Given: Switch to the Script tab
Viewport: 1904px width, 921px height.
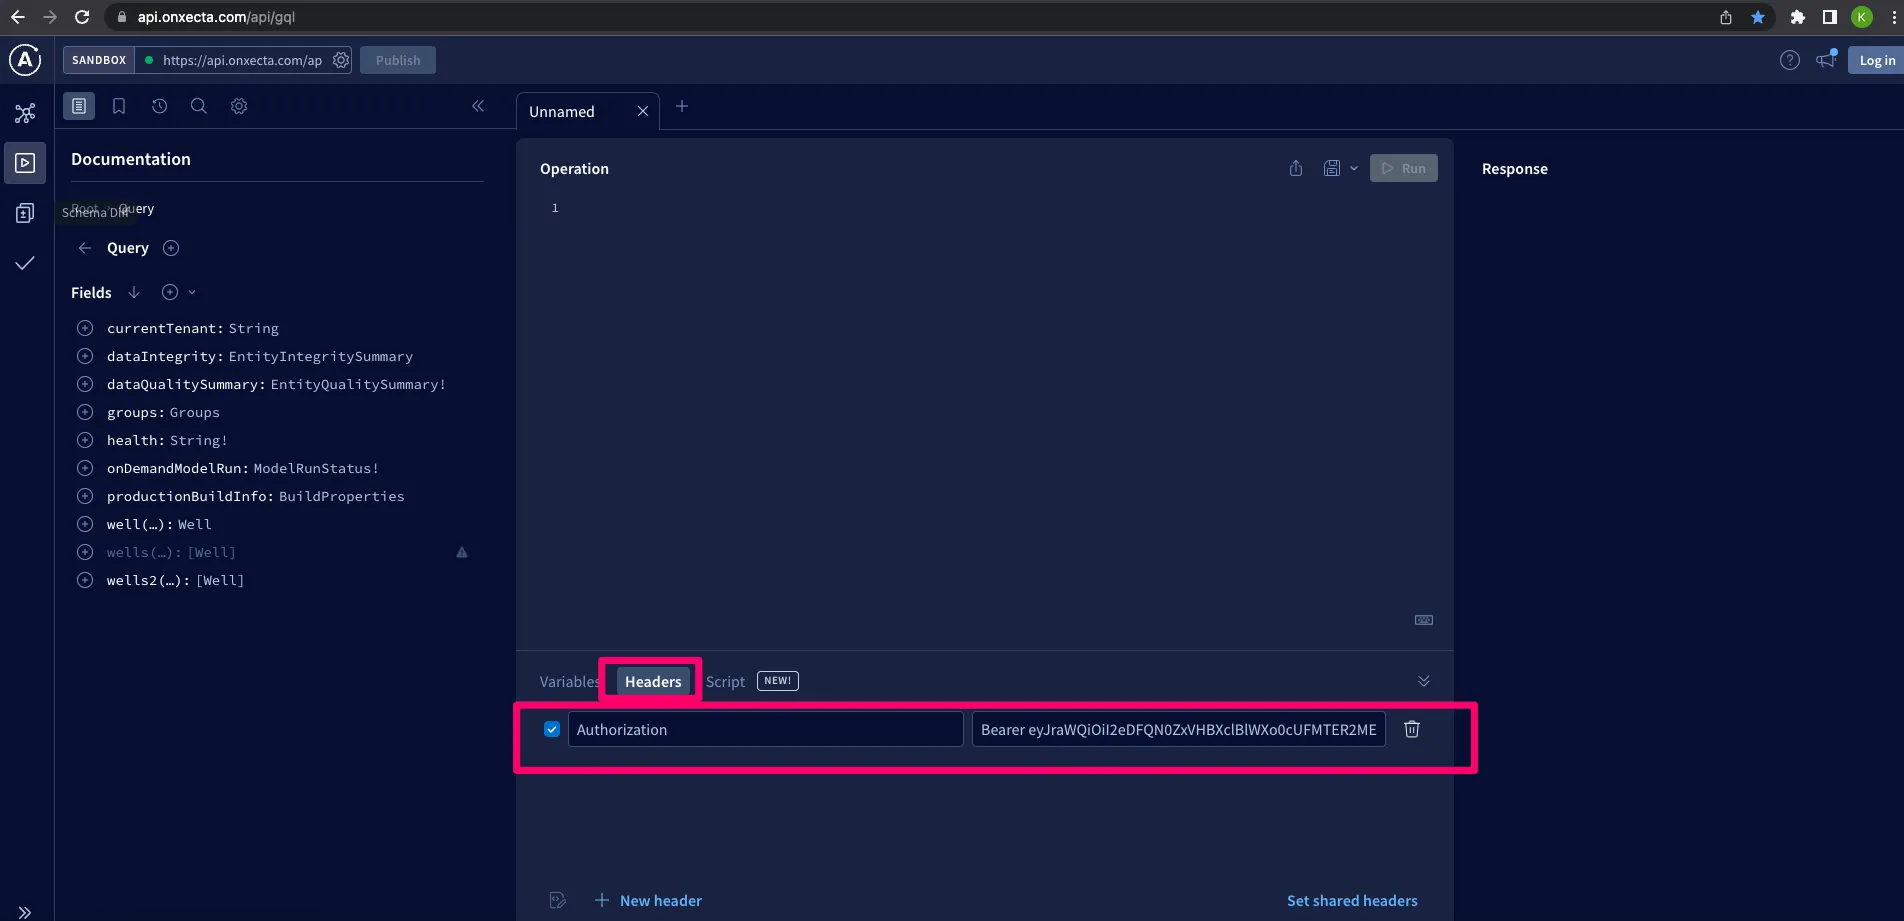Looking at the screenshot, I should coord(725,681).
